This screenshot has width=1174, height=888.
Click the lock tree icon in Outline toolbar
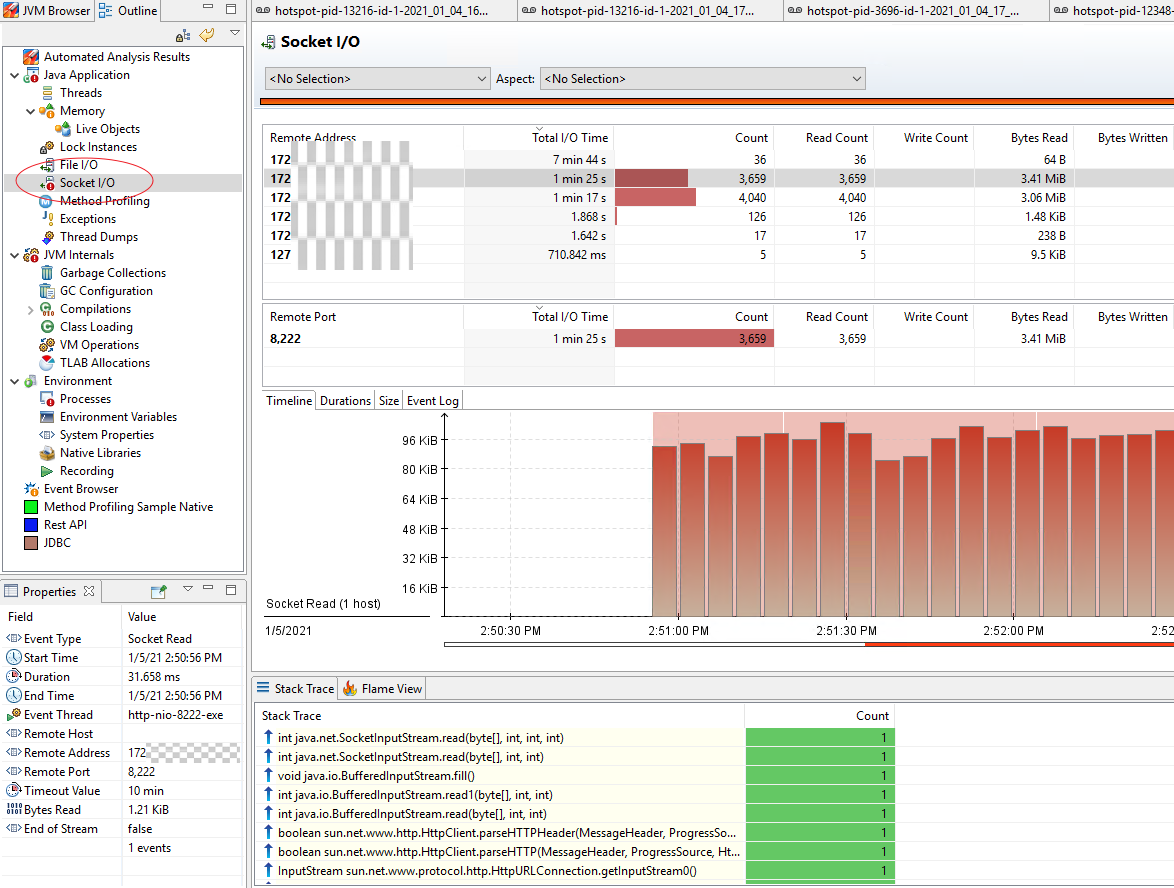[182, 35]
